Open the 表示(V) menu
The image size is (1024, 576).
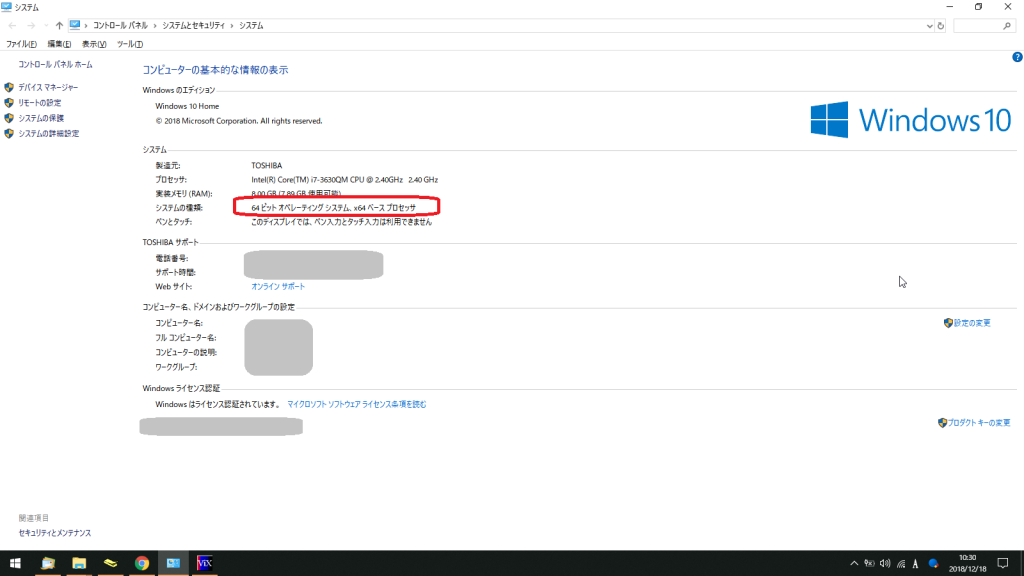[94, 44]
